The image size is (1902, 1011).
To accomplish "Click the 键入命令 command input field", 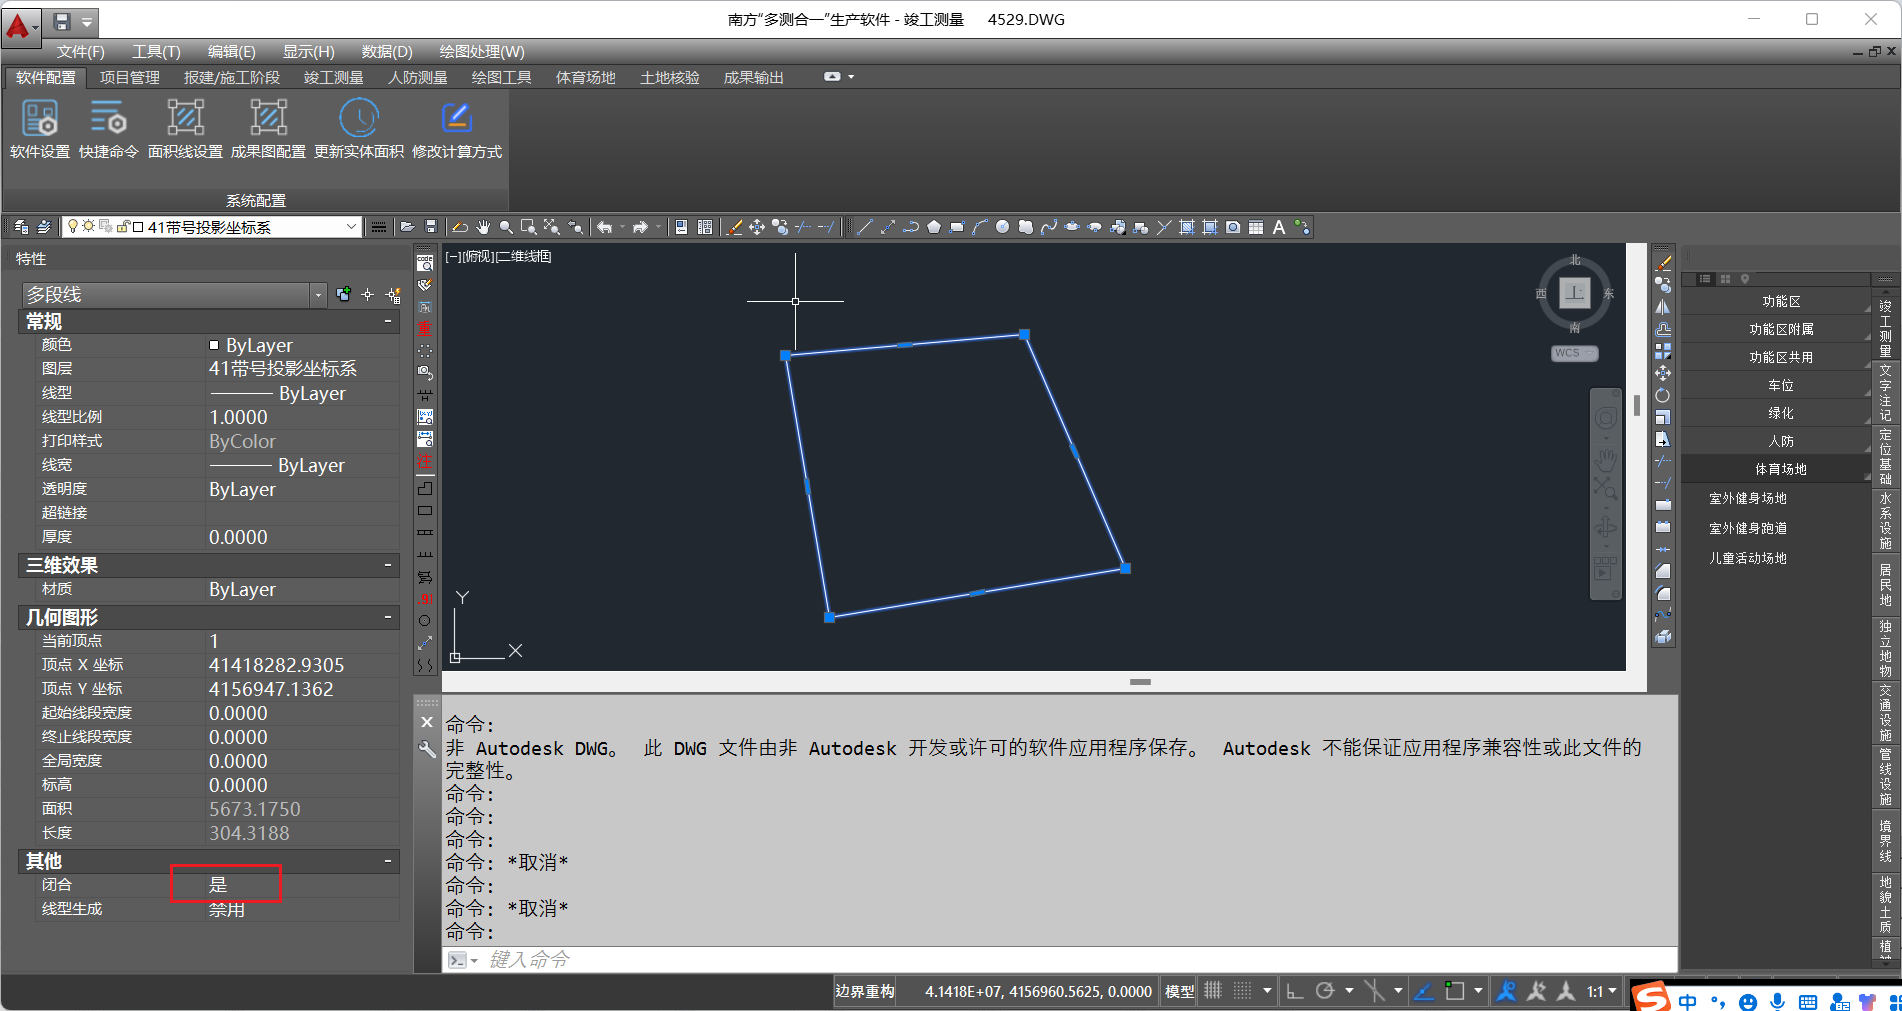I will point(528,959).
